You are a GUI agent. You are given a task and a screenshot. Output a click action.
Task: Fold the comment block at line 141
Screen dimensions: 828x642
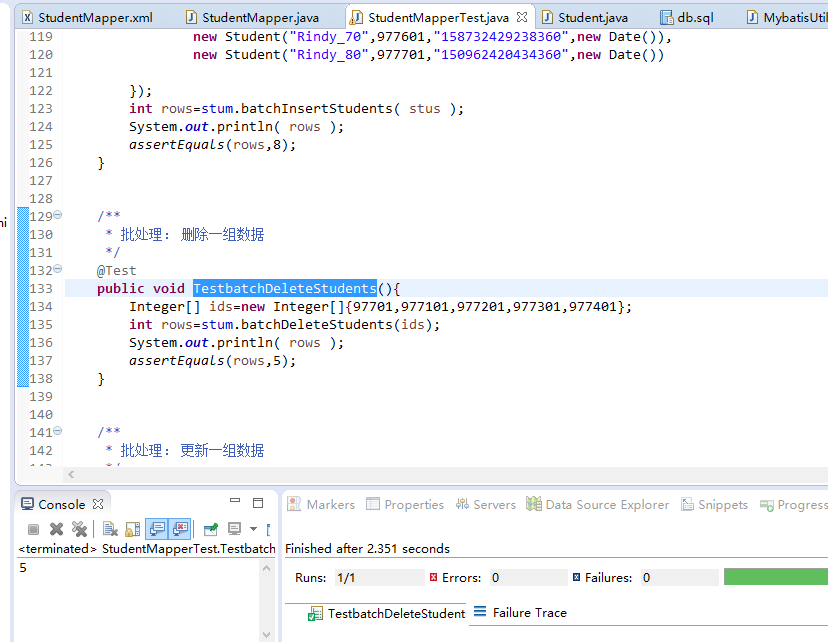click(57, 432)
